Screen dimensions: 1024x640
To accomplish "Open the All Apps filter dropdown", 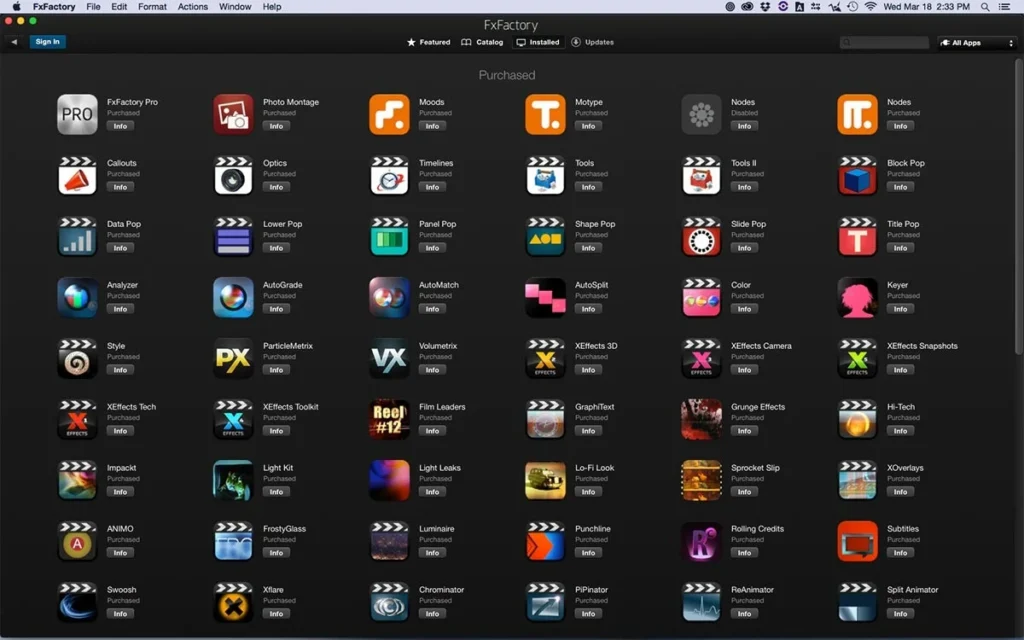I will tap(977, 42).
